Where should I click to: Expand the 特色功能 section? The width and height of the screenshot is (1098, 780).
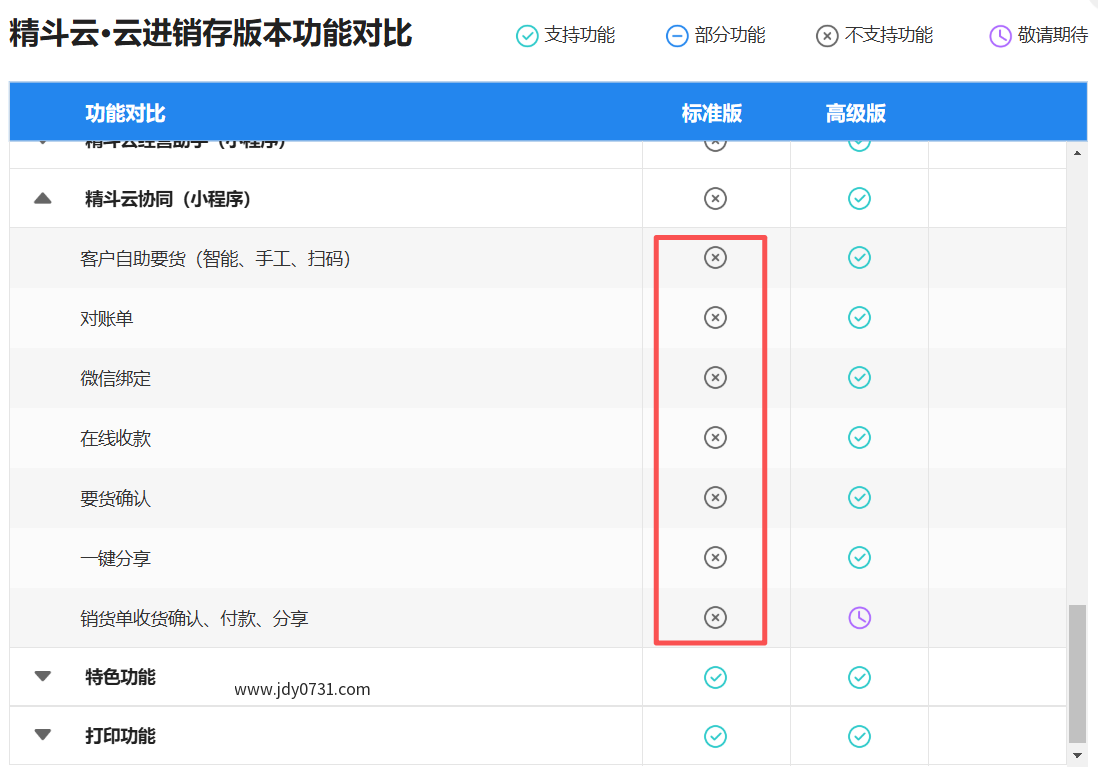(x=42, y=677)
